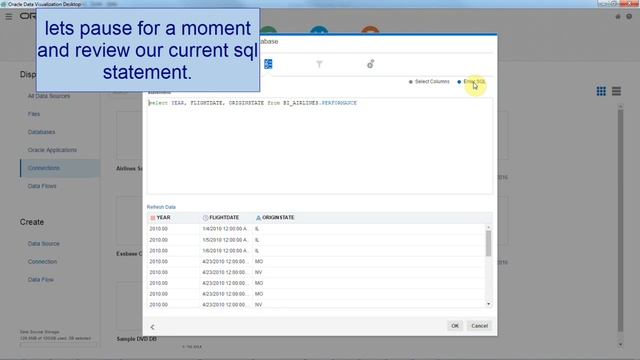Sort by the FLIGHTDATE column header
Viewport: 640px width, 360px height.
click(x=224, y=218)
